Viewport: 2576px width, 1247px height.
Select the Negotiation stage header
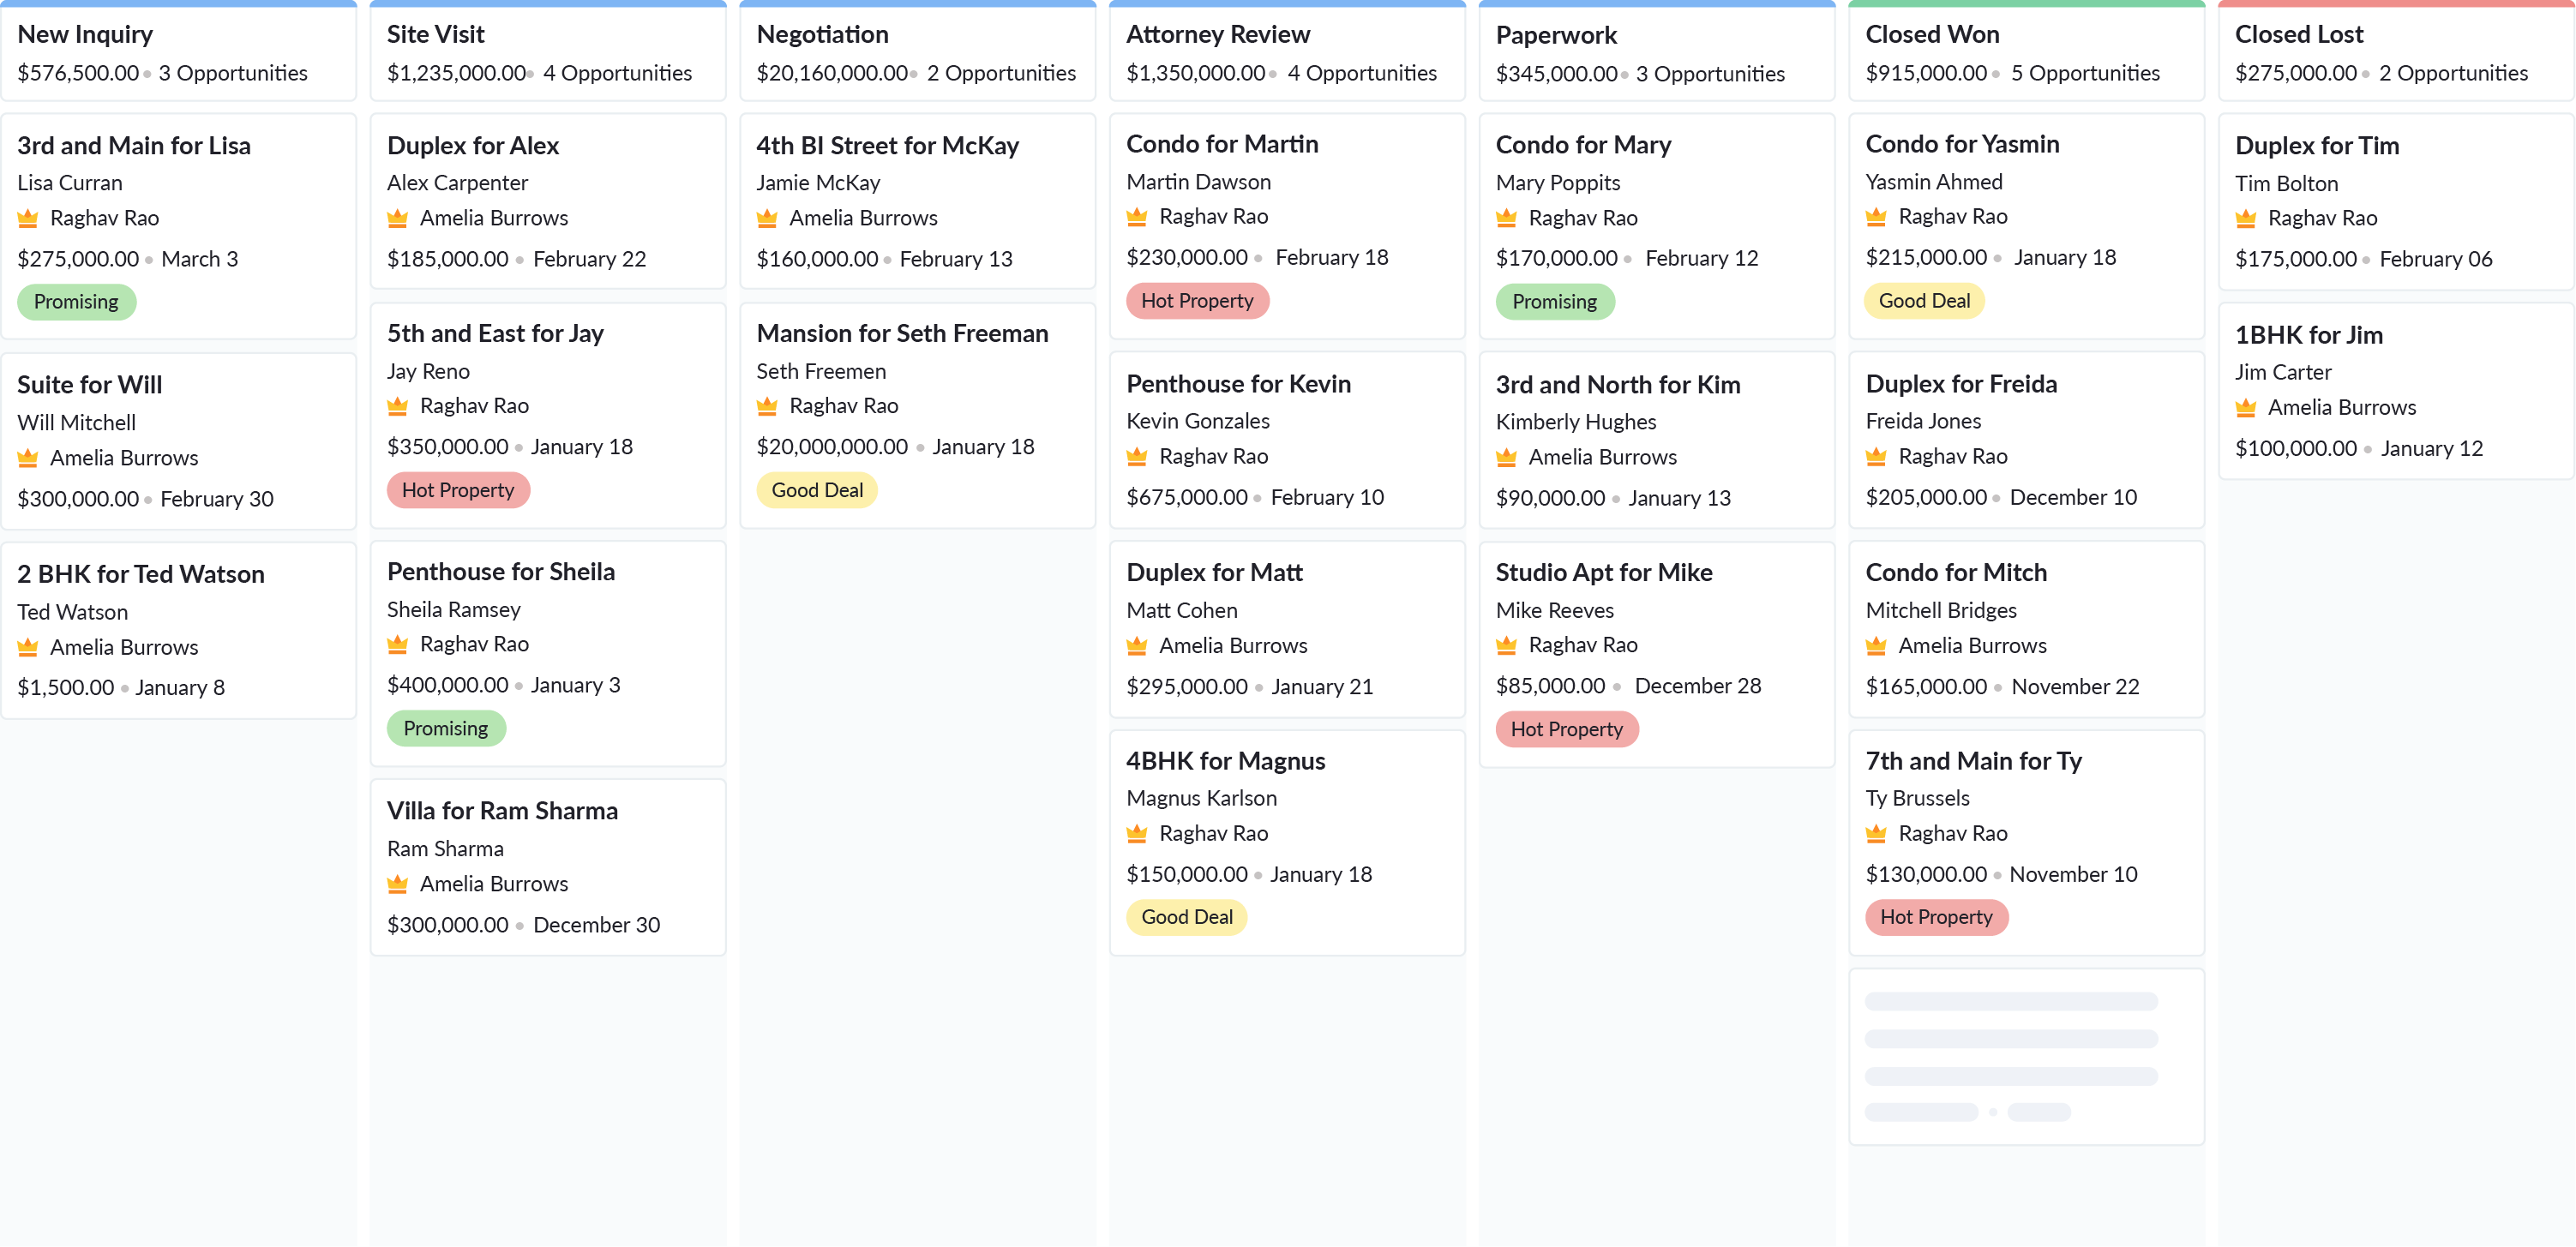(x=822, y=34)
